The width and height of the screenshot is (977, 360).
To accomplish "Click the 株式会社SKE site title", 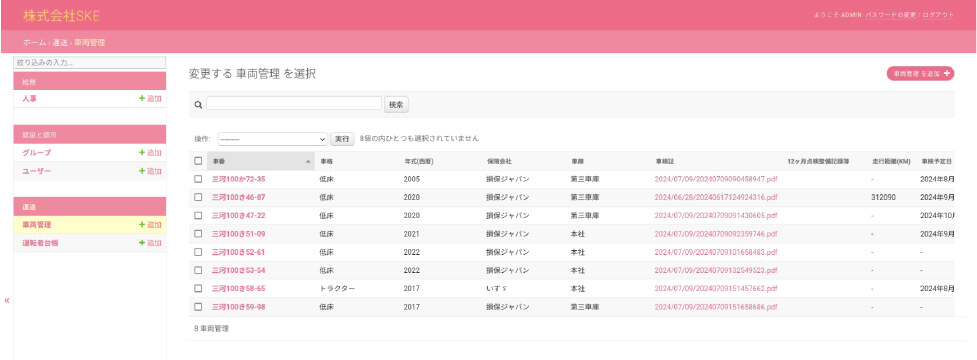I will [x=61, y=16].
